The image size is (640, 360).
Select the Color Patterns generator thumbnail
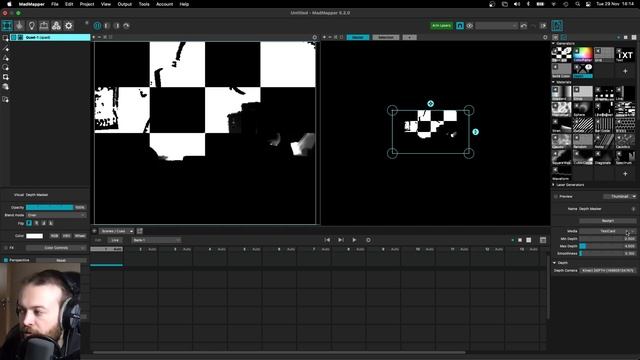582,54
